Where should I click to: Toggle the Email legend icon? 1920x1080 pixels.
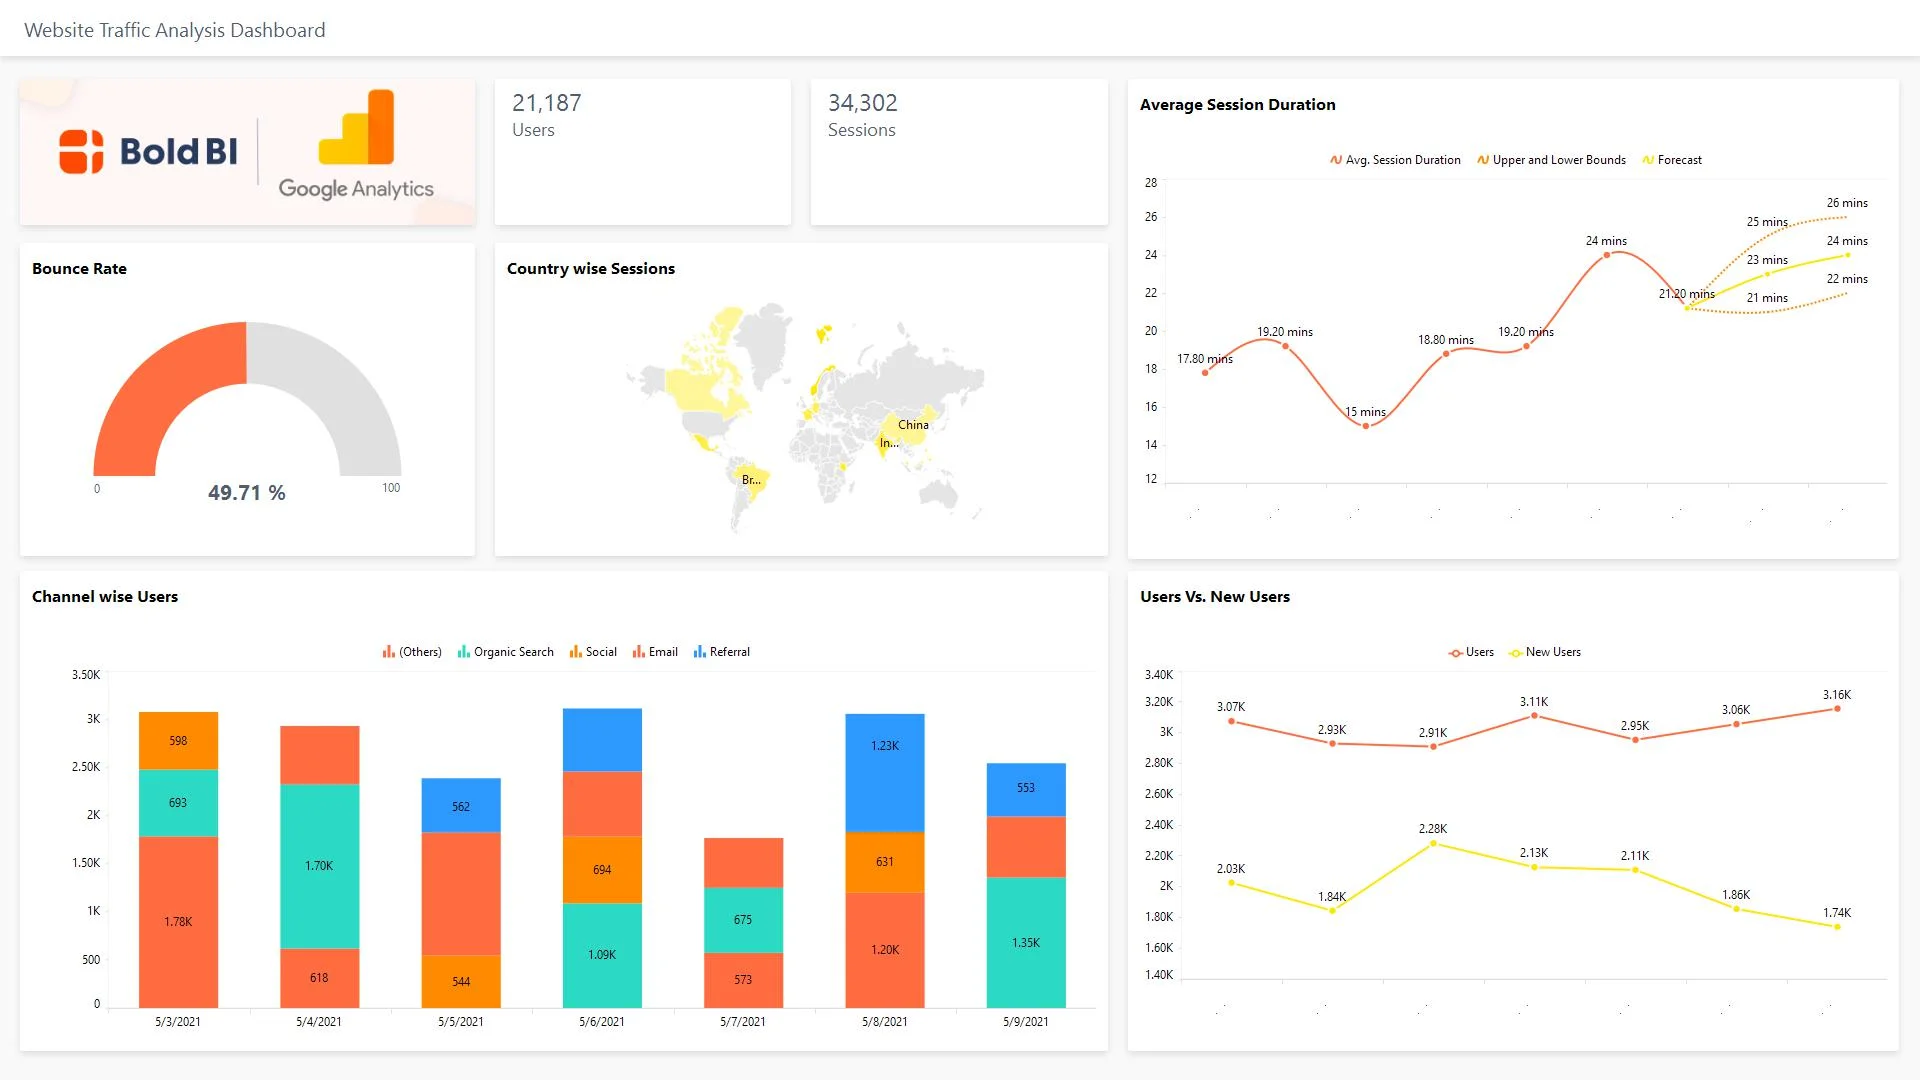coord(638,652)
